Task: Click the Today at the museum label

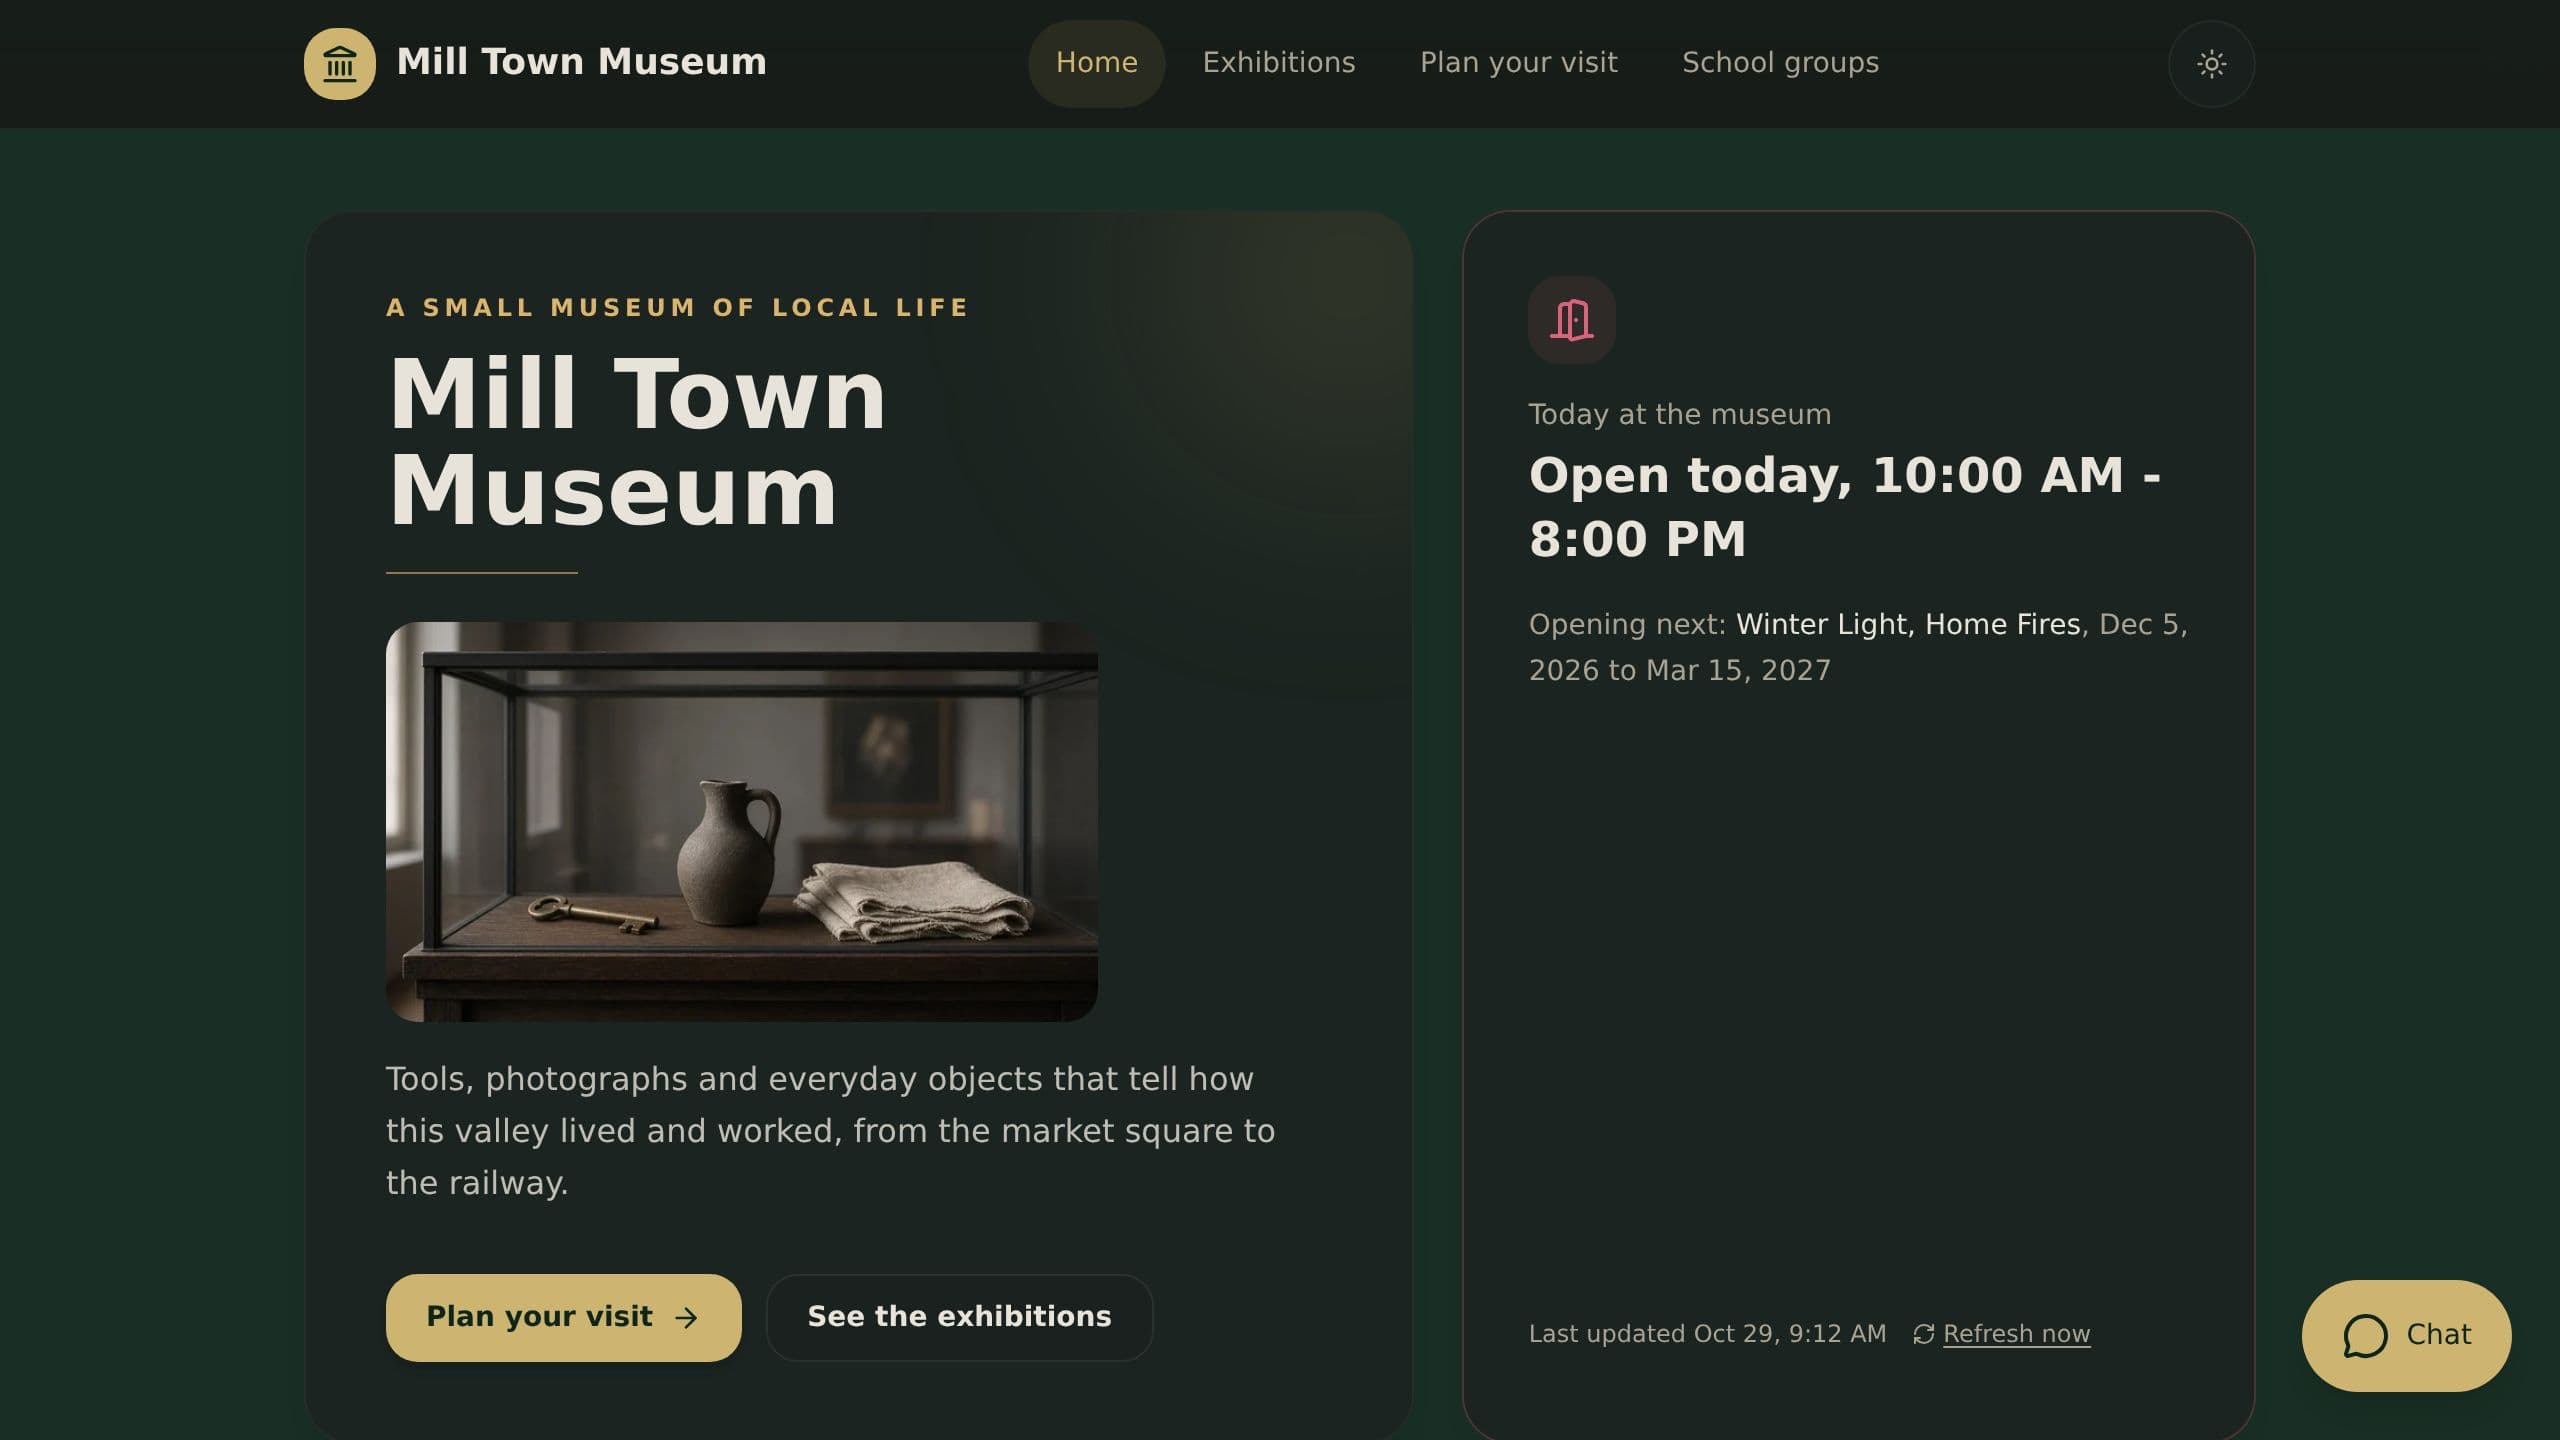Action: click(x=1679, y=414)
